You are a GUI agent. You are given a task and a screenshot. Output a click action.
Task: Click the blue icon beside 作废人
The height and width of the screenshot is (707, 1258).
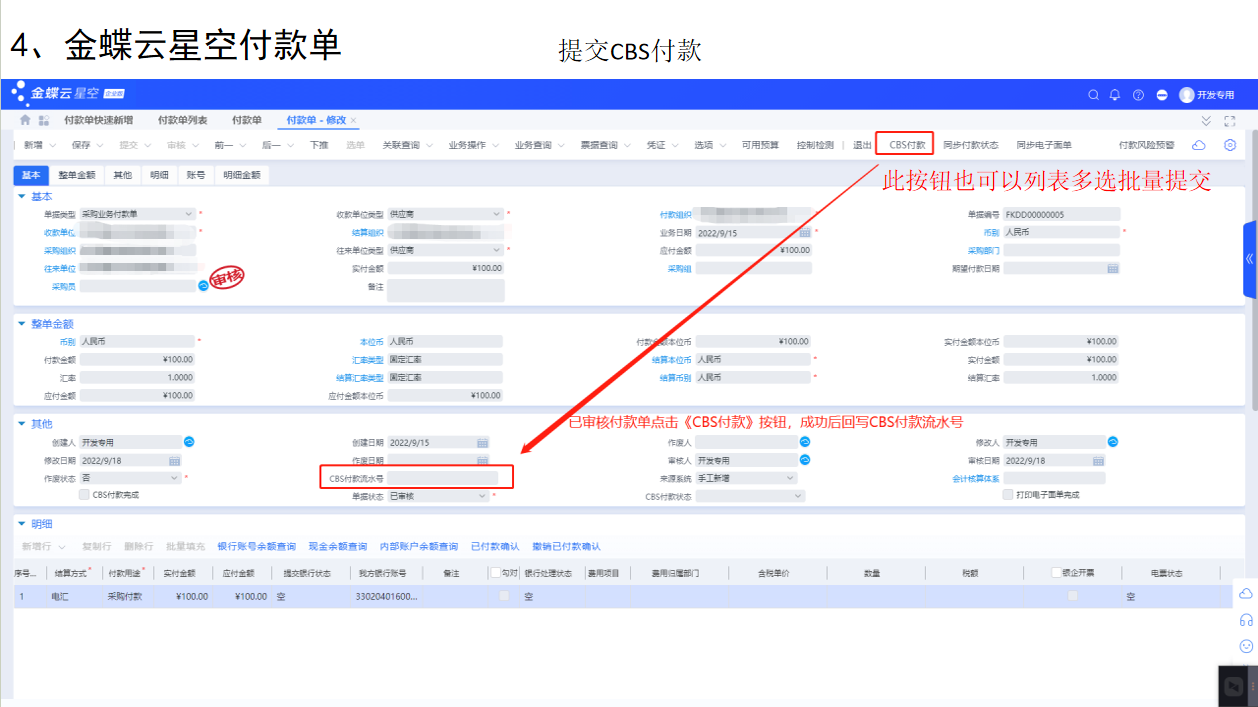(x=804, y=442)
